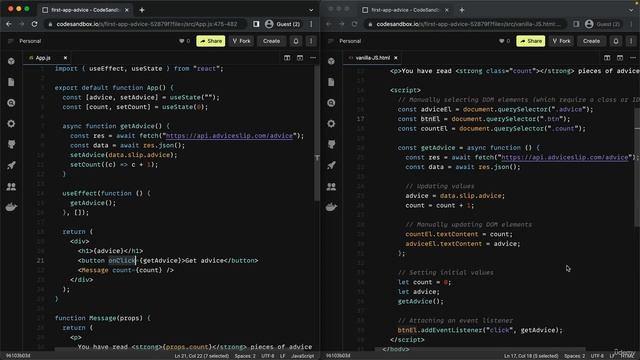This screenshot has width=640, height=360.
Task: Close the App.js editor tab
Action: click(x=65, y=58)
